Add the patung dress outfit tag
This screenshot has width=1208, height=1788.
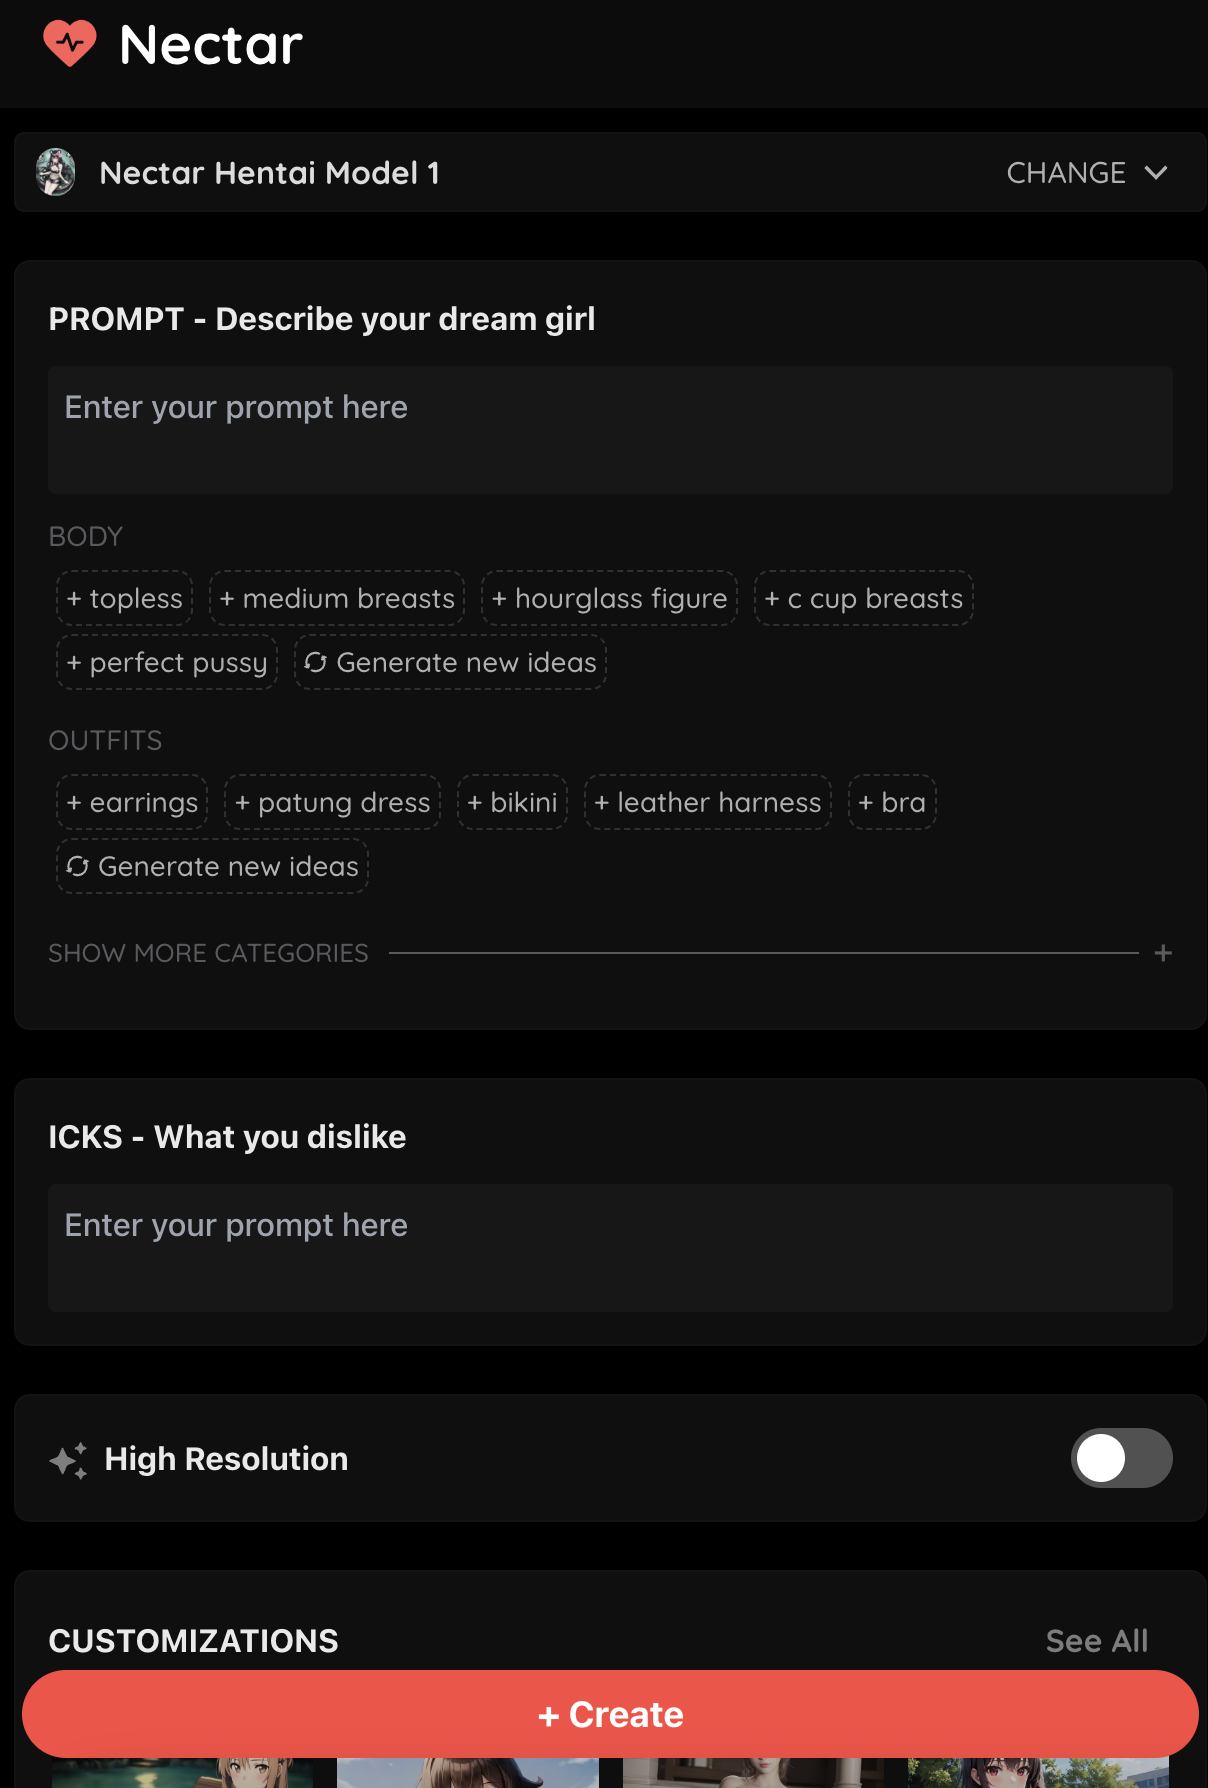(333, 802)
